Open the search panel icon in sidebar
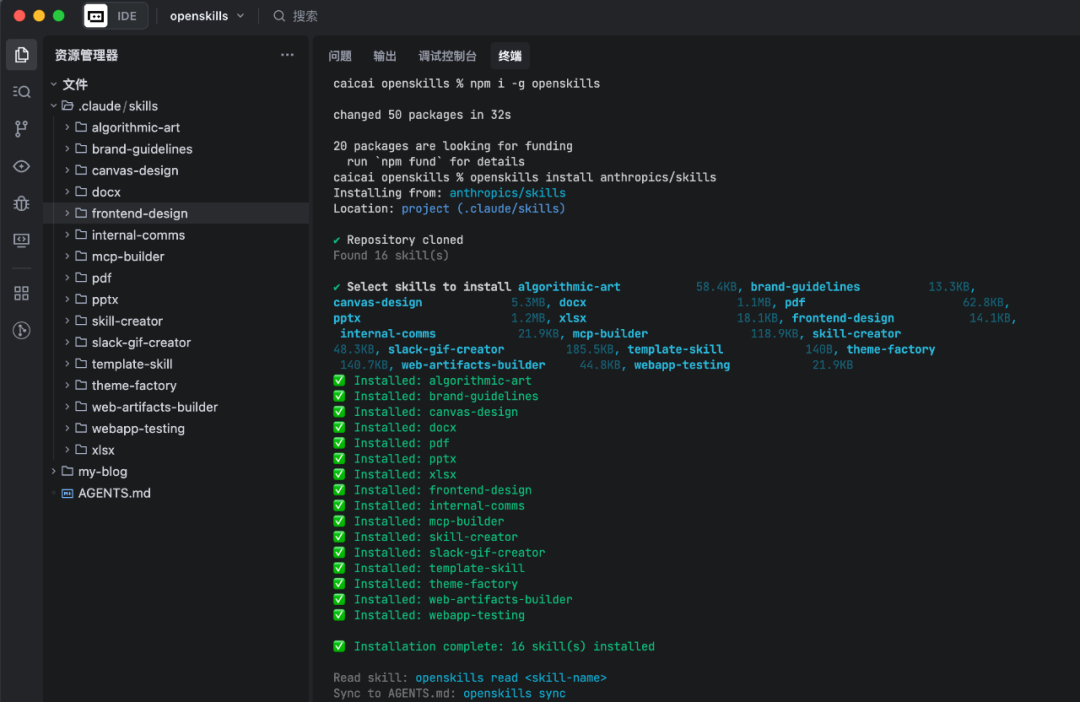Image resolution: width=1080 pixels, height=702 pixels. 21,92
